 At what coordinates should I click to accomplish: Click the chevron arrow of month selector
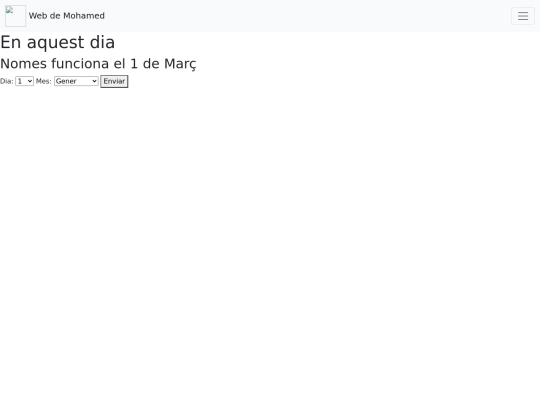[x=94, y=81]
